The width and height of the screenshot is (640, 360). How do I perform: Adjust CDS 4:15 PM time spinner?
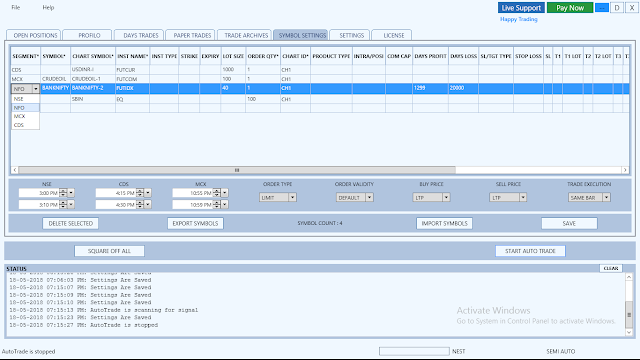140,193
